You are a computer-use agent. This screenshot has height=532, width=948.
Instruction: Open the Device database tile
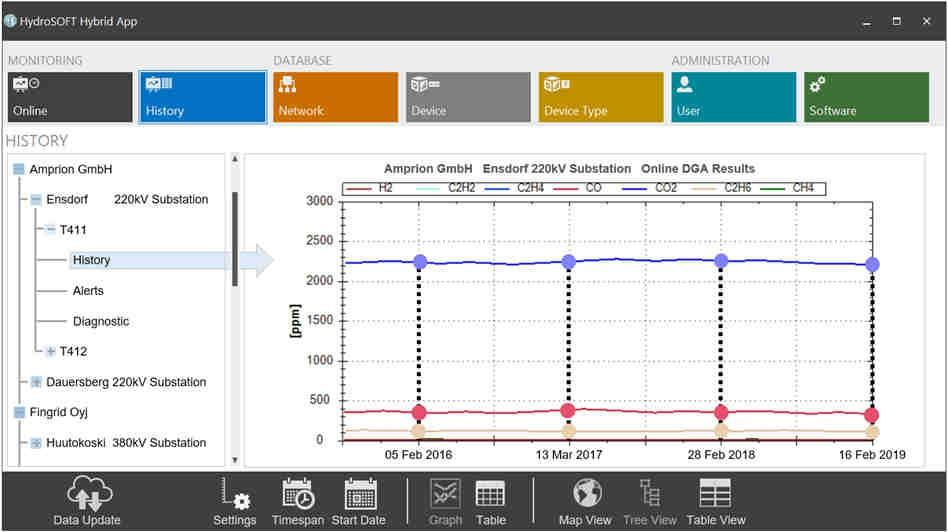pyautogui.click(x=468, y=97)
